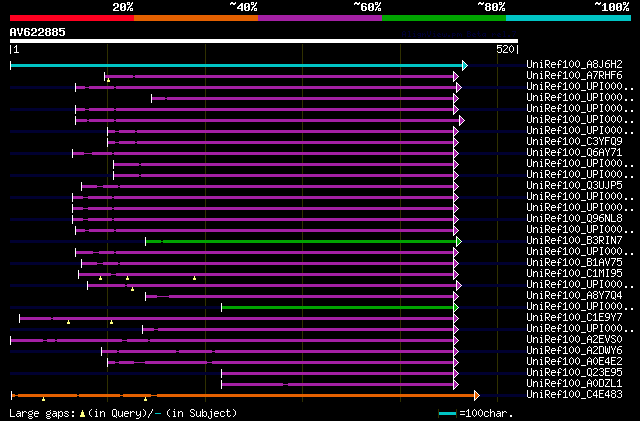Open hit UniRef100_A2EVS0
This screenshot has height=421, width=640.
pos(574,340)
